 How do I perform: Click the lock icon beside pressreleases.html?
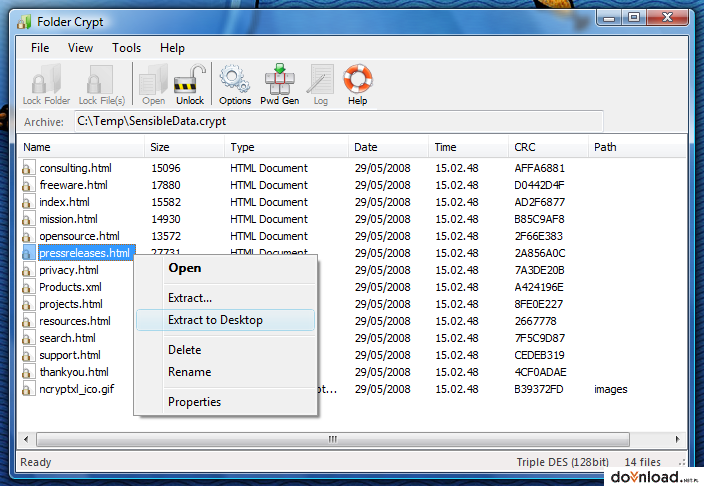click(x=27, y=253)
